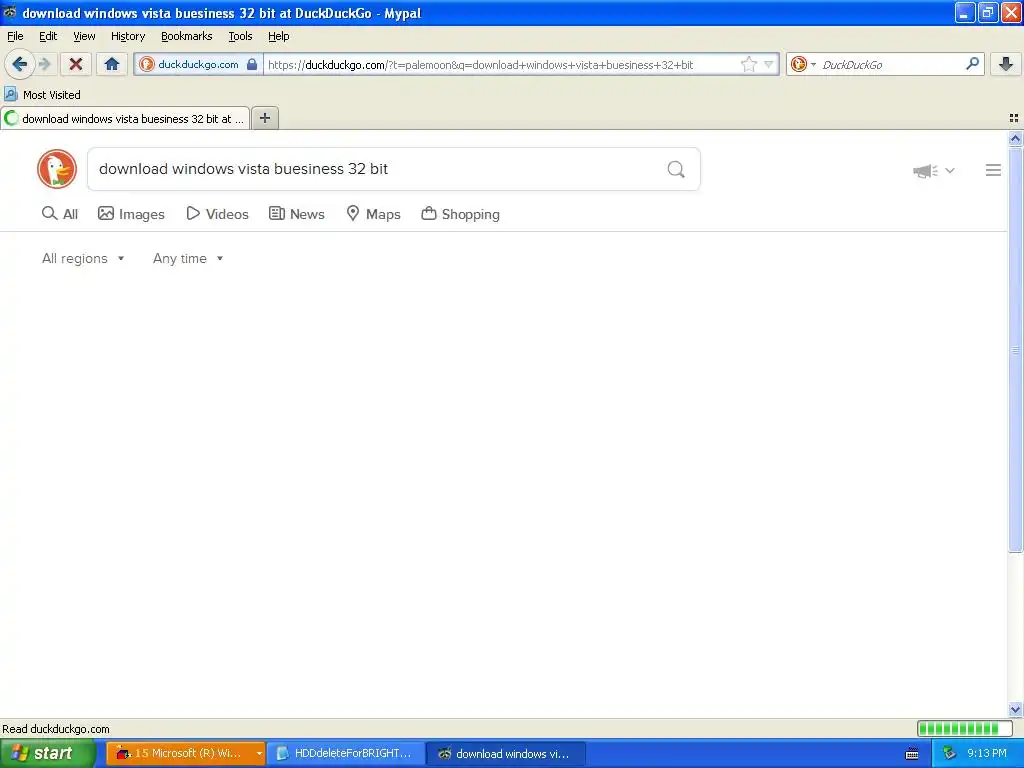Viewport: 1024px width, 768px height.
Task: Click the Mypal raccoon icon in the title bar
Action: coord(10,12)
